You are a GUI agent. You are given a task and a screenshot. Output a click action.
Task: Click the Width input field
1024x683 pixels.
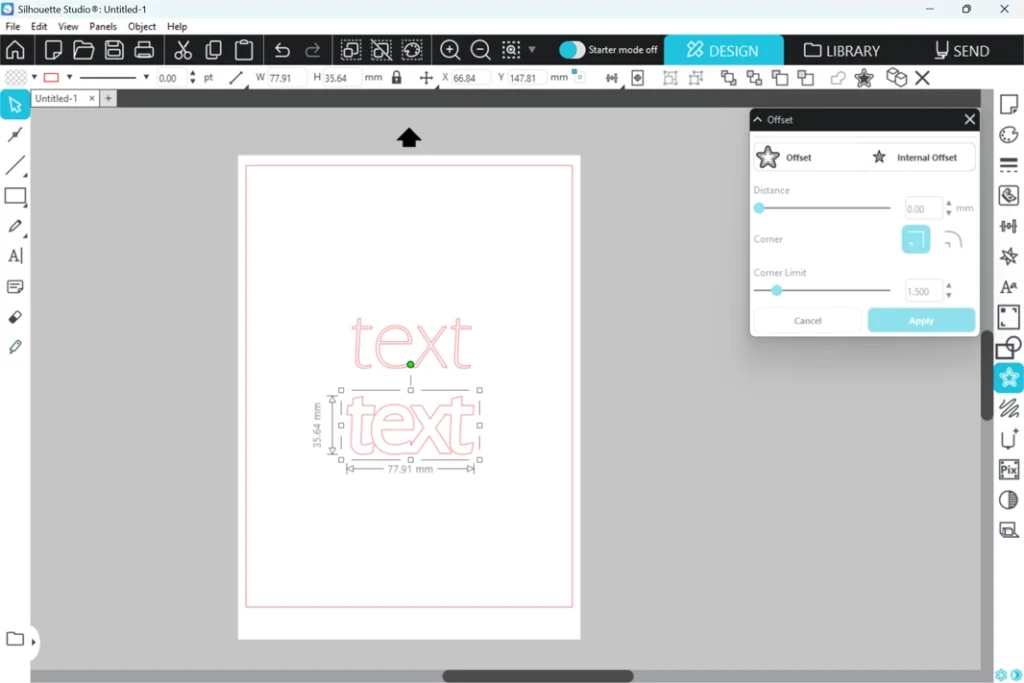pyautogui.click(x=285, y=77)
